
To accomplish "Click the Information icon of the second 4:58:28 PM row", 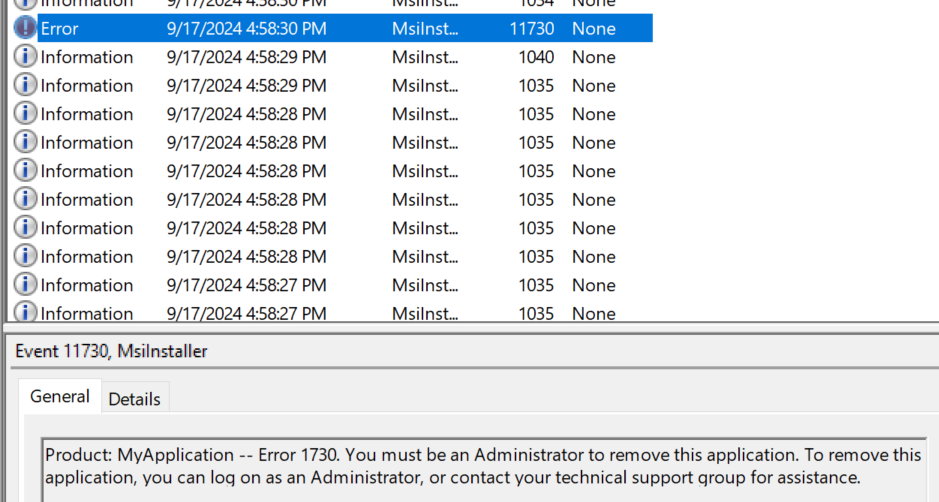I will [x=25, y=142].
